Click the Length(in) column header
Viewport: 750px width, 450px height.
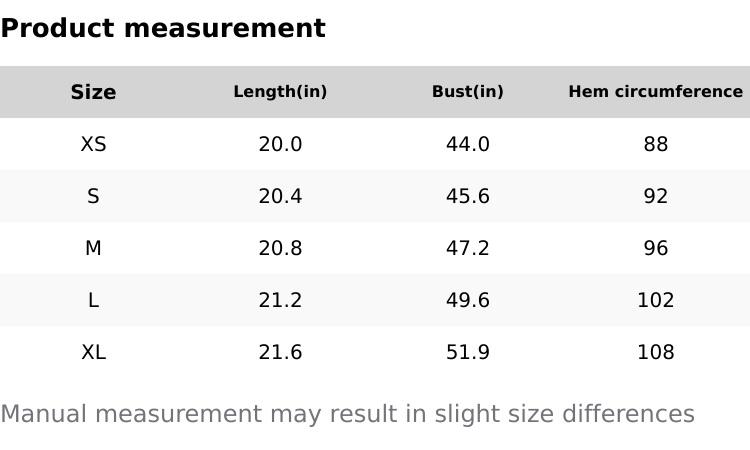(x=280, y=92)
